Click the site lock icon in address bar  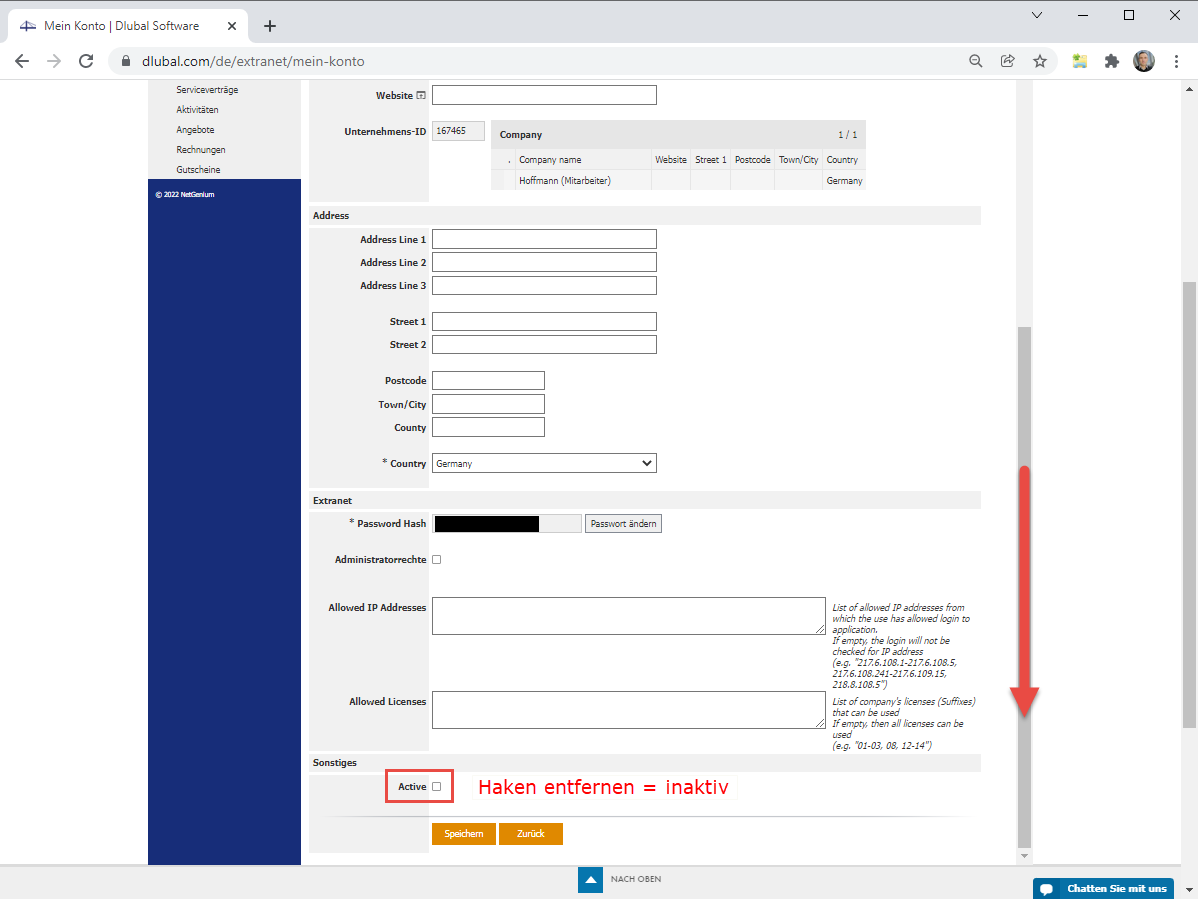[x=126, y=60]
